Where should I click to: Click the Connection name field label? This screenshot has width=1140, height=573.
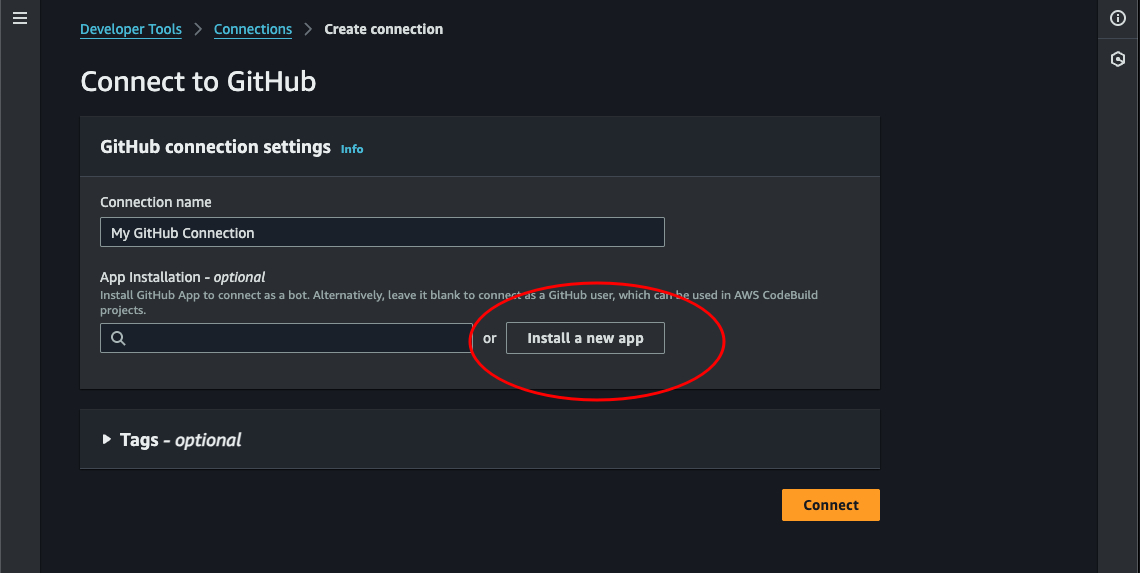click(156, 202)
